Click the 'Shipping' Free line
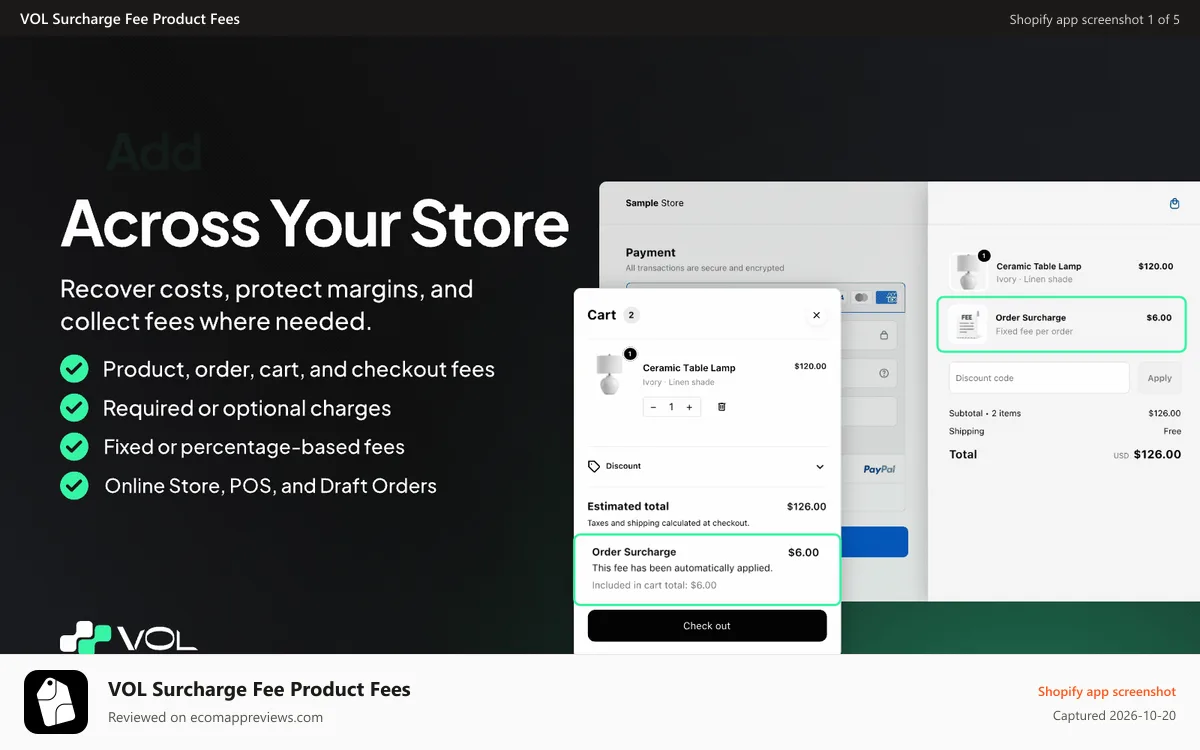 point(1065,431)
